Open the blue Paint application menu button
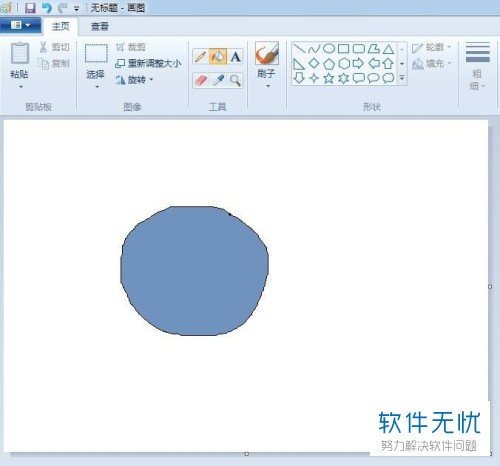500x466 pixels. click(x=20, y=25)
